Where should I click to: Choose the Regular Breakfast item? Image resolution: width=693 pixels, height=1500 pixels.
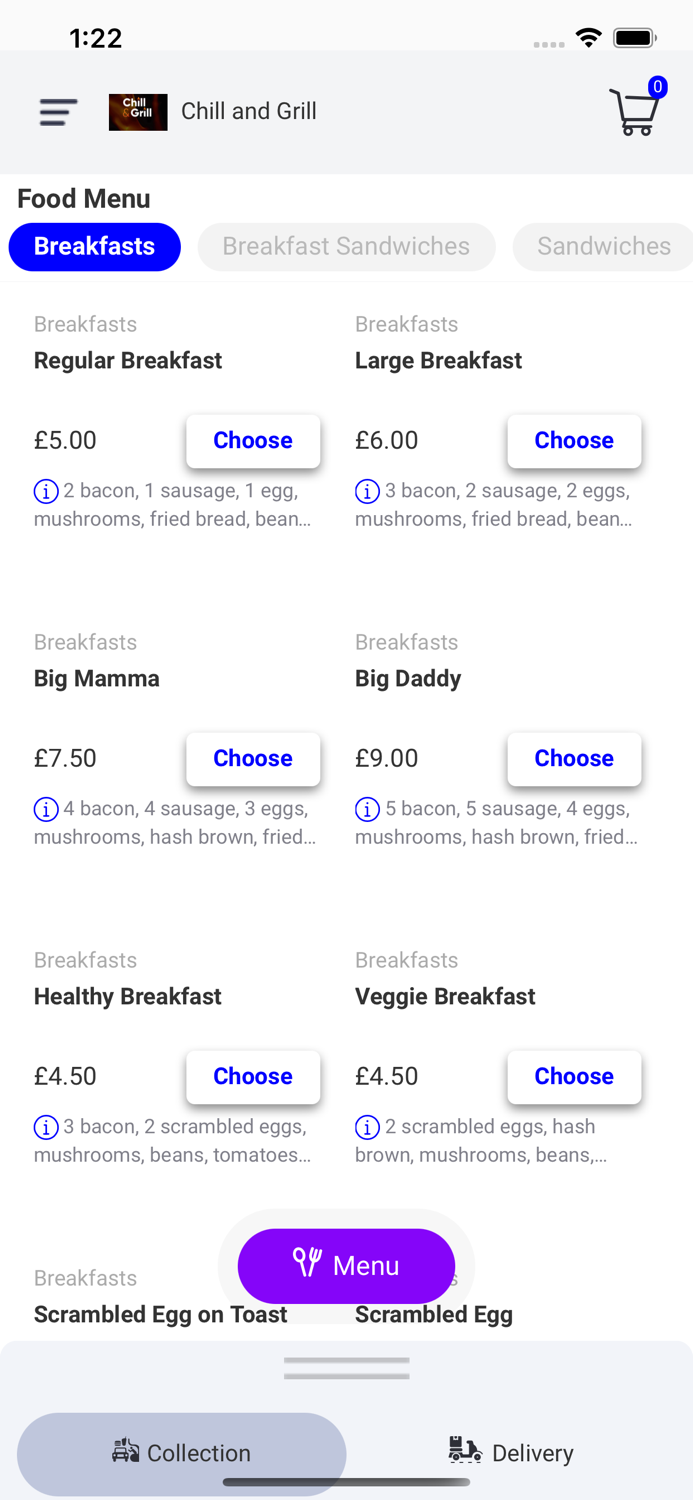[x=253, y=441]
